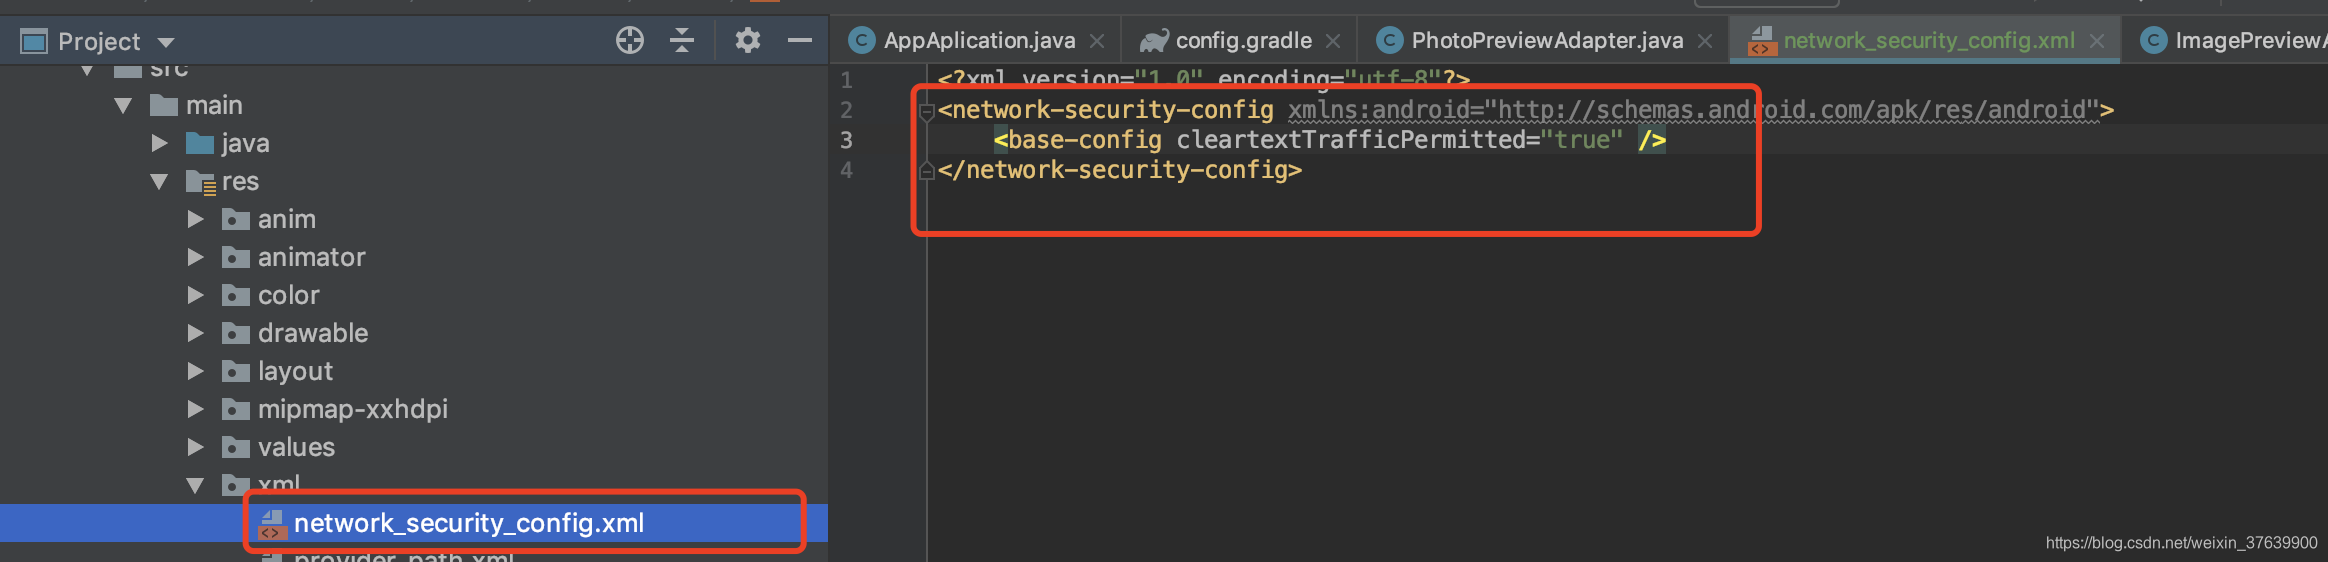Click the Project view window icon
2328x562 pixels.
point(34,42)
